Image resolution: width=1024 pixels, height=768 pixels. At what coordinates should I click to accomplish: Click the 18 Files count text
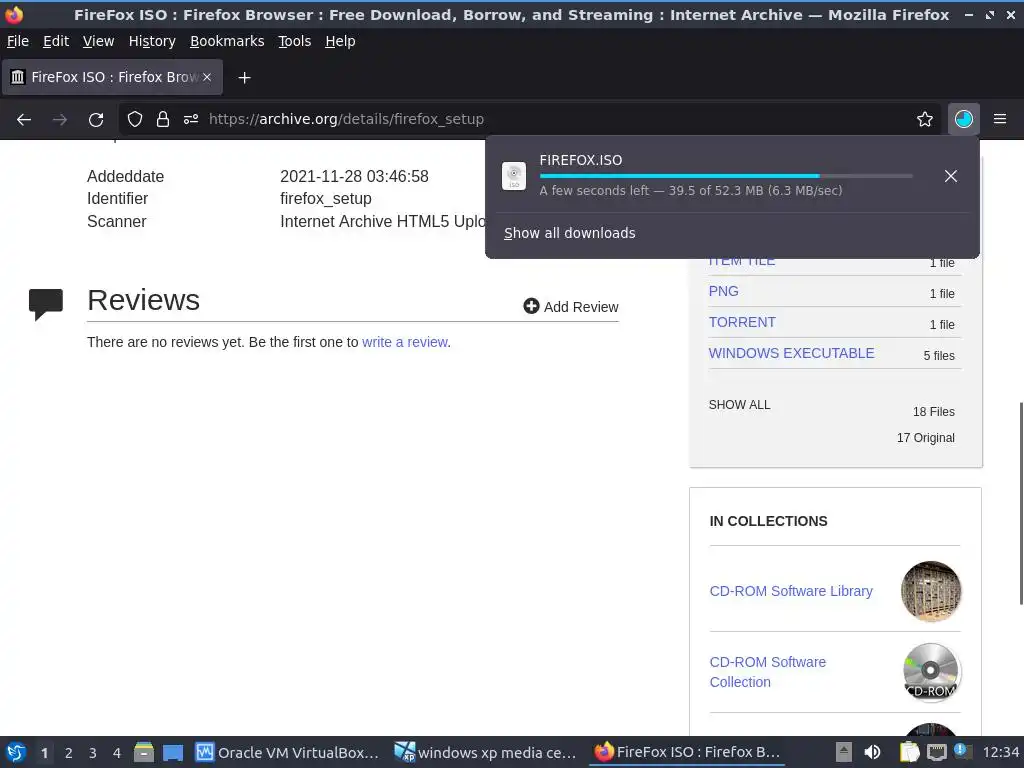(934, 412)
